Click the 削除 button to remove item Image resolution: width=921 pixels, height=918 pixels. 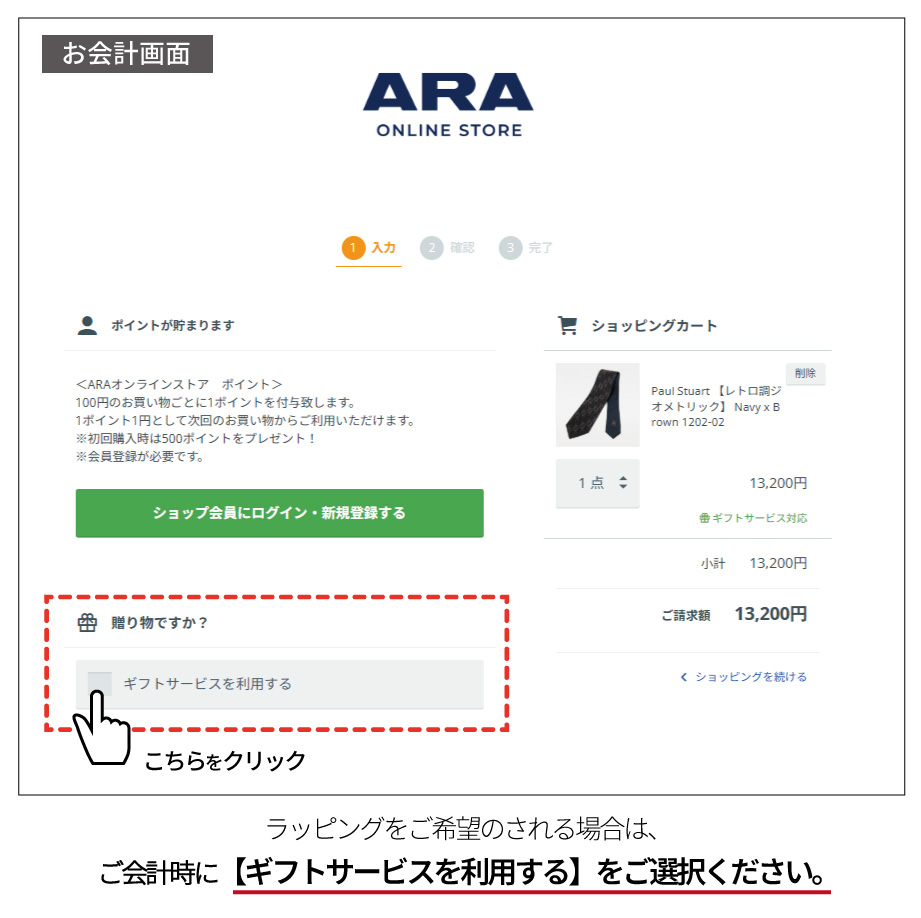click(x=805, y=374)
